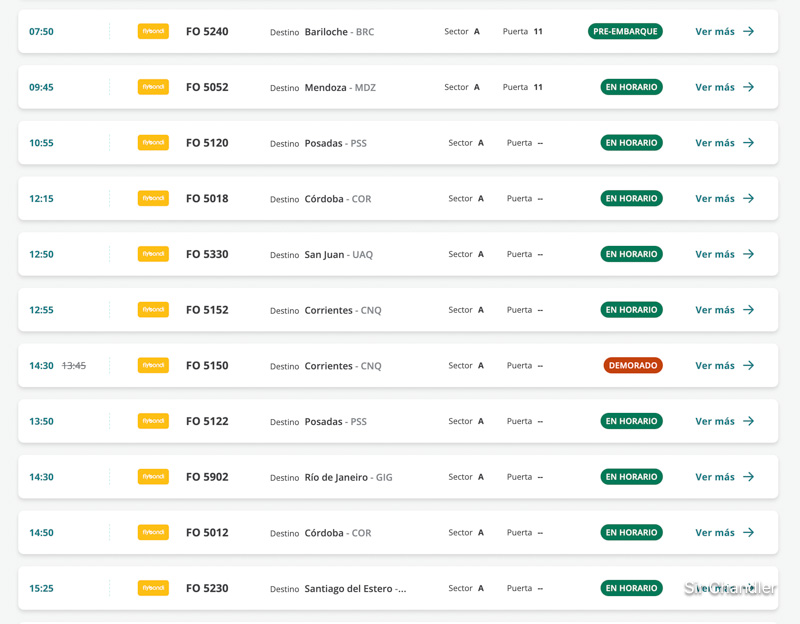This screenshot has height=624, width=800.
Task: Expand Ver más on the Río de Janeiro flight
Action: click(x=724, y=477)
